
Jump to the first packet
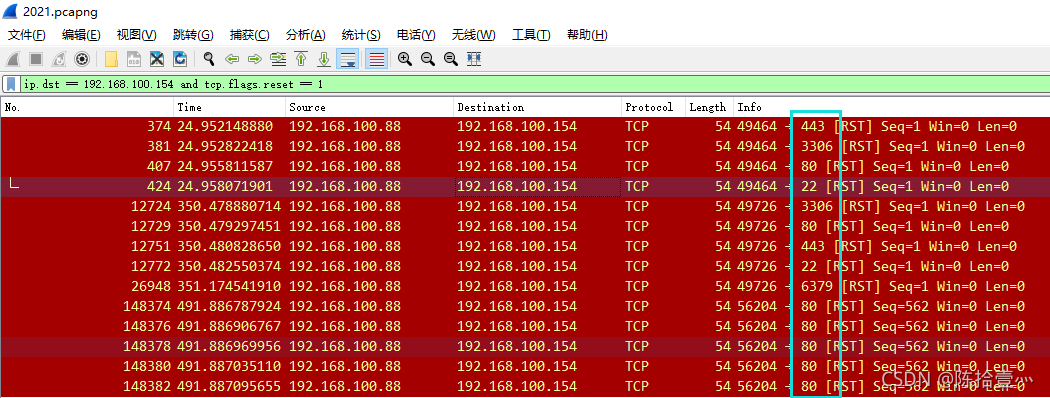click(x=301, y=59)
